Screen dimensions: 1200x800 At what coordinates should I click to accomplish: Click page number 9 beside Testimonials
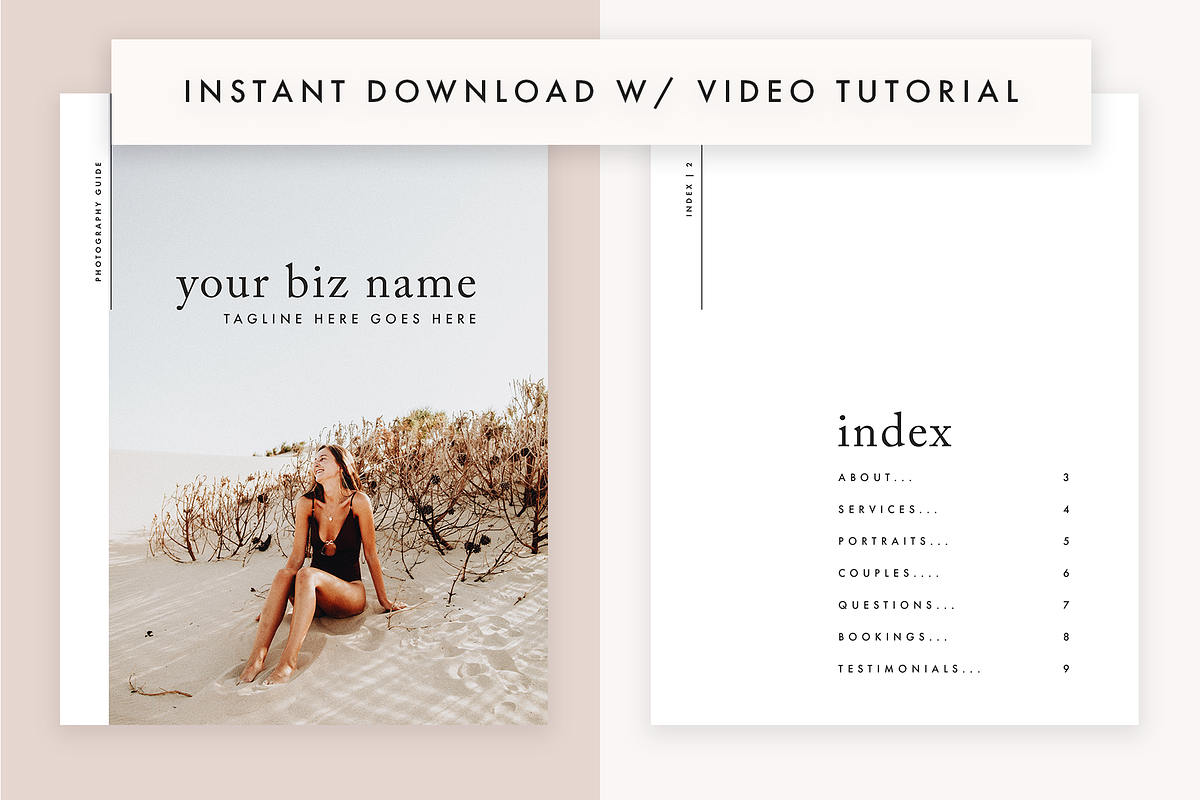point(1067,670)
